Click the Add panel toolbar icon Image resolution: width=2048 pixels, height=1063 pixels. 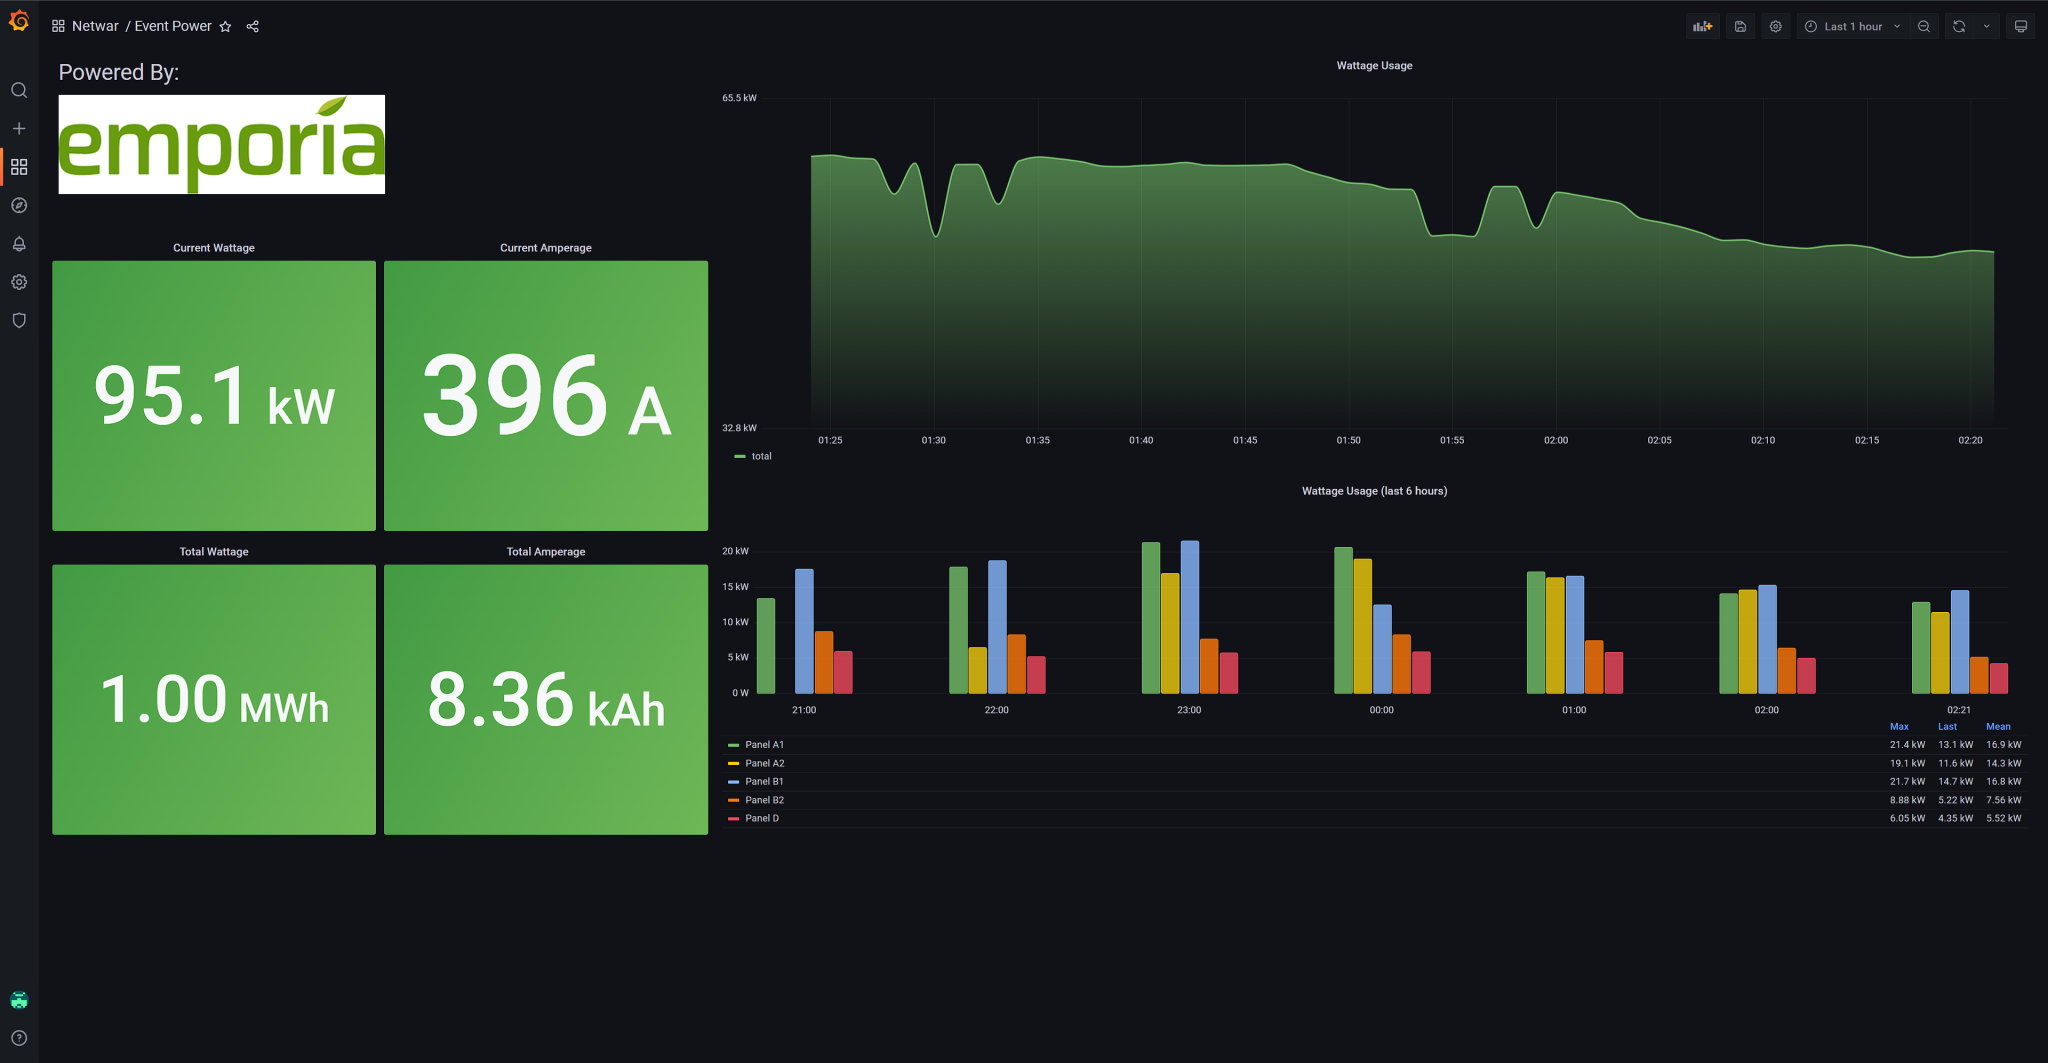tap(1702, 27)
